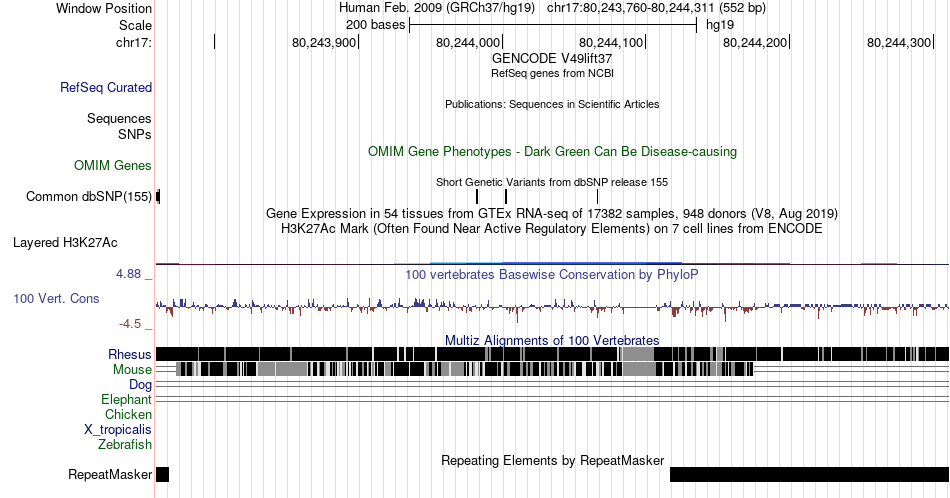Click the Window Position label
Screen dimensions: 950x498
coord(104,8)
